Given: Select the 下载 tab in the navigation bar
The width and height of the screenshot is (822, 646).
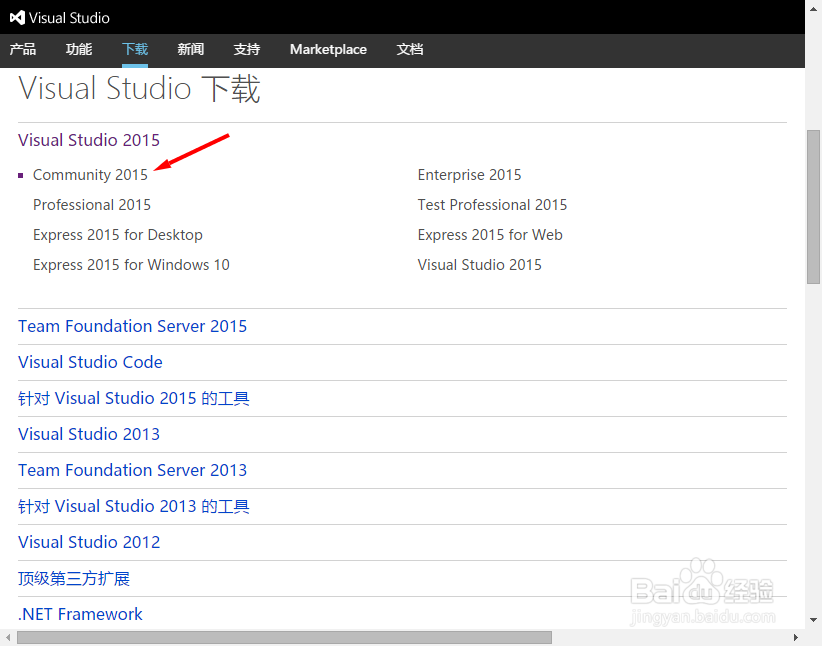Looking at the screenshot, I should pos(134,49).
